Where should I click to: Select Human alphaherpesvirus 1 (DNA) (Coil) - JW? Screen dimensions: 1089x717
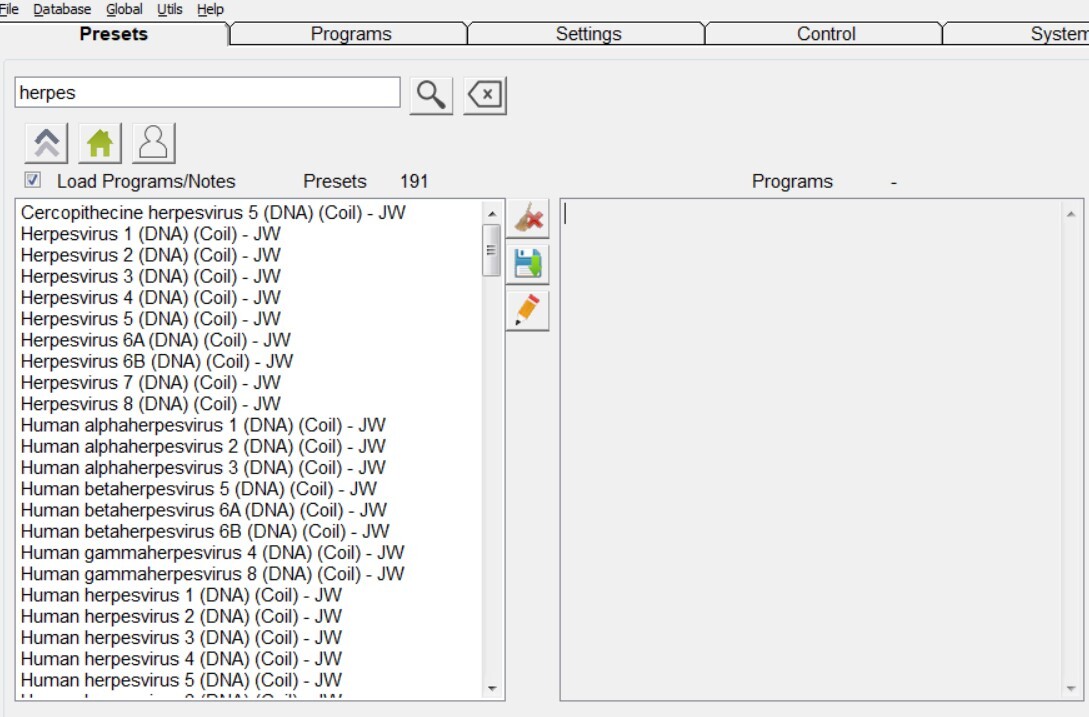(203, 425)
